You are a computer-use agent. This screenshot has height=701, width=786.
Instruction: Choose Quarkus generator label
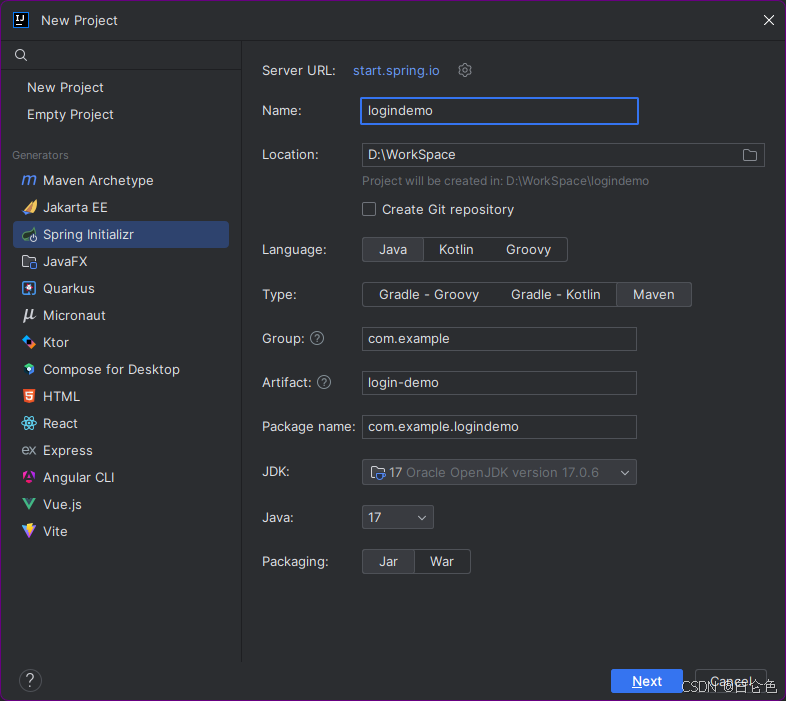(69, 289)
